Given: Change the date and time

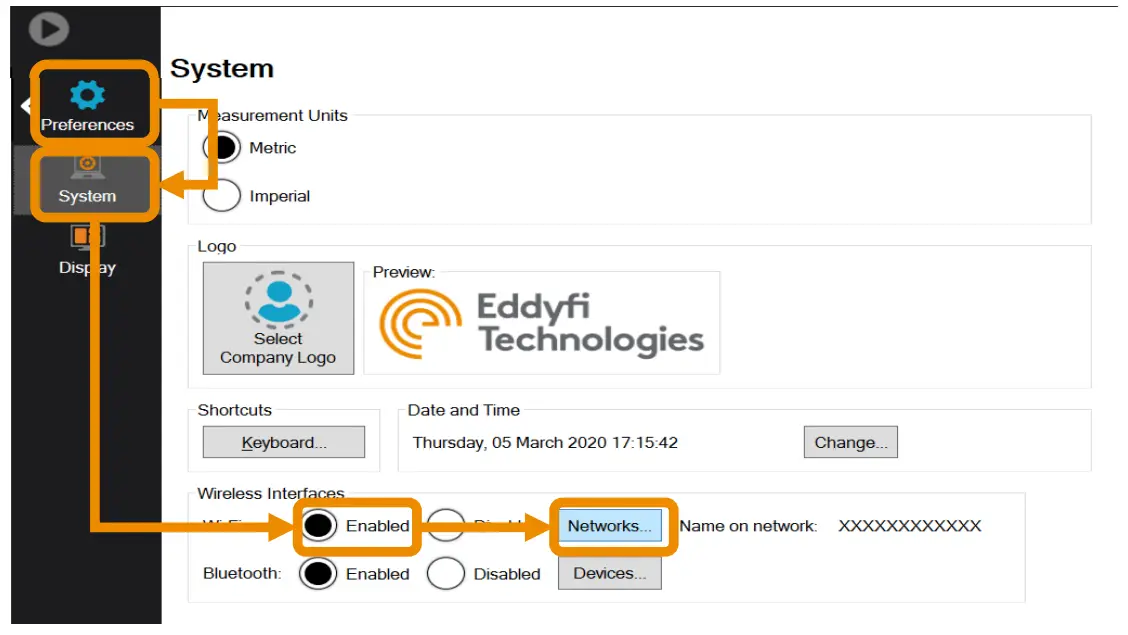Looking at the screenshot, I should [x=851, y=442].
